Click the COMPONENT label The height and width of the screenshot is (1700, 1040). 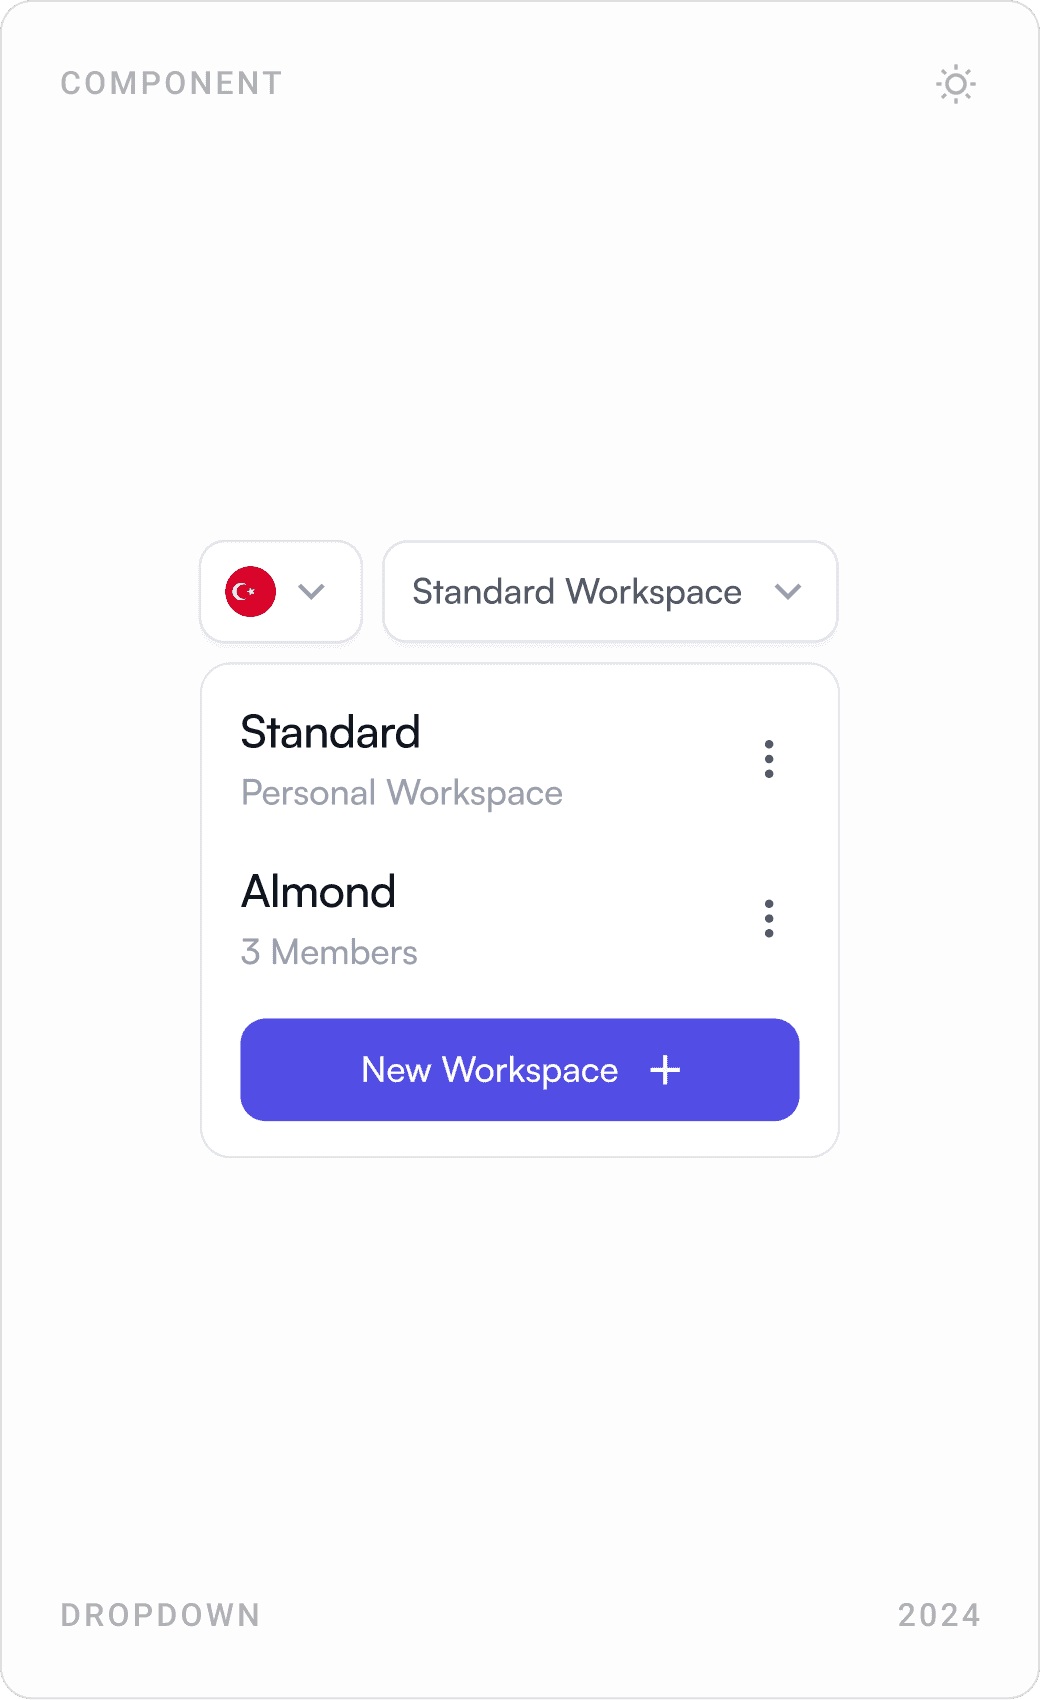(x=171, y=84)
